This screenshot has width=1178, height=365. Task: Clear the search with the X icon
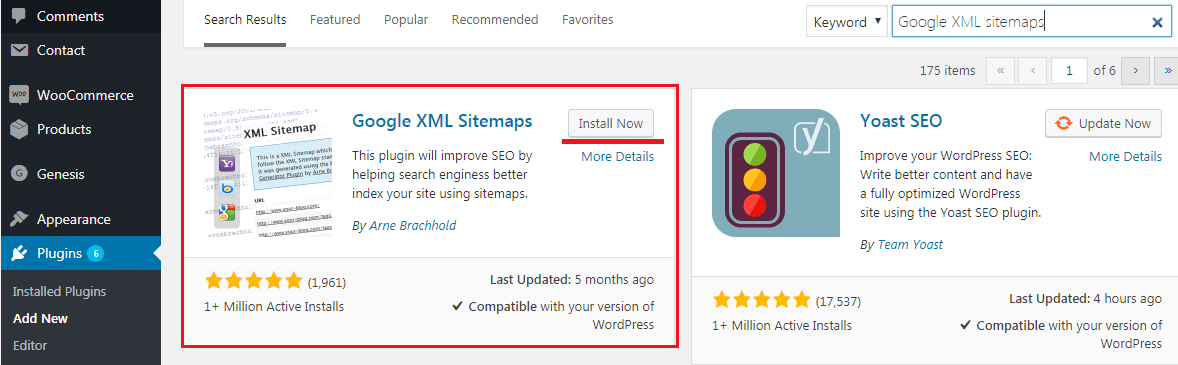1158,23
